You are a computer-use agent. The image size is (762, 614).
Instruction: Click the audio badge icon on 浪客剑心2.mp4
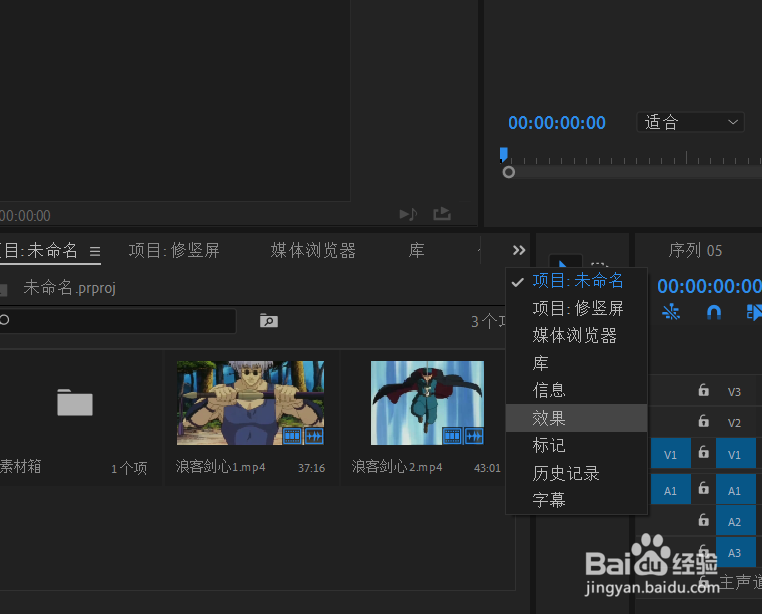coord(474,436)
